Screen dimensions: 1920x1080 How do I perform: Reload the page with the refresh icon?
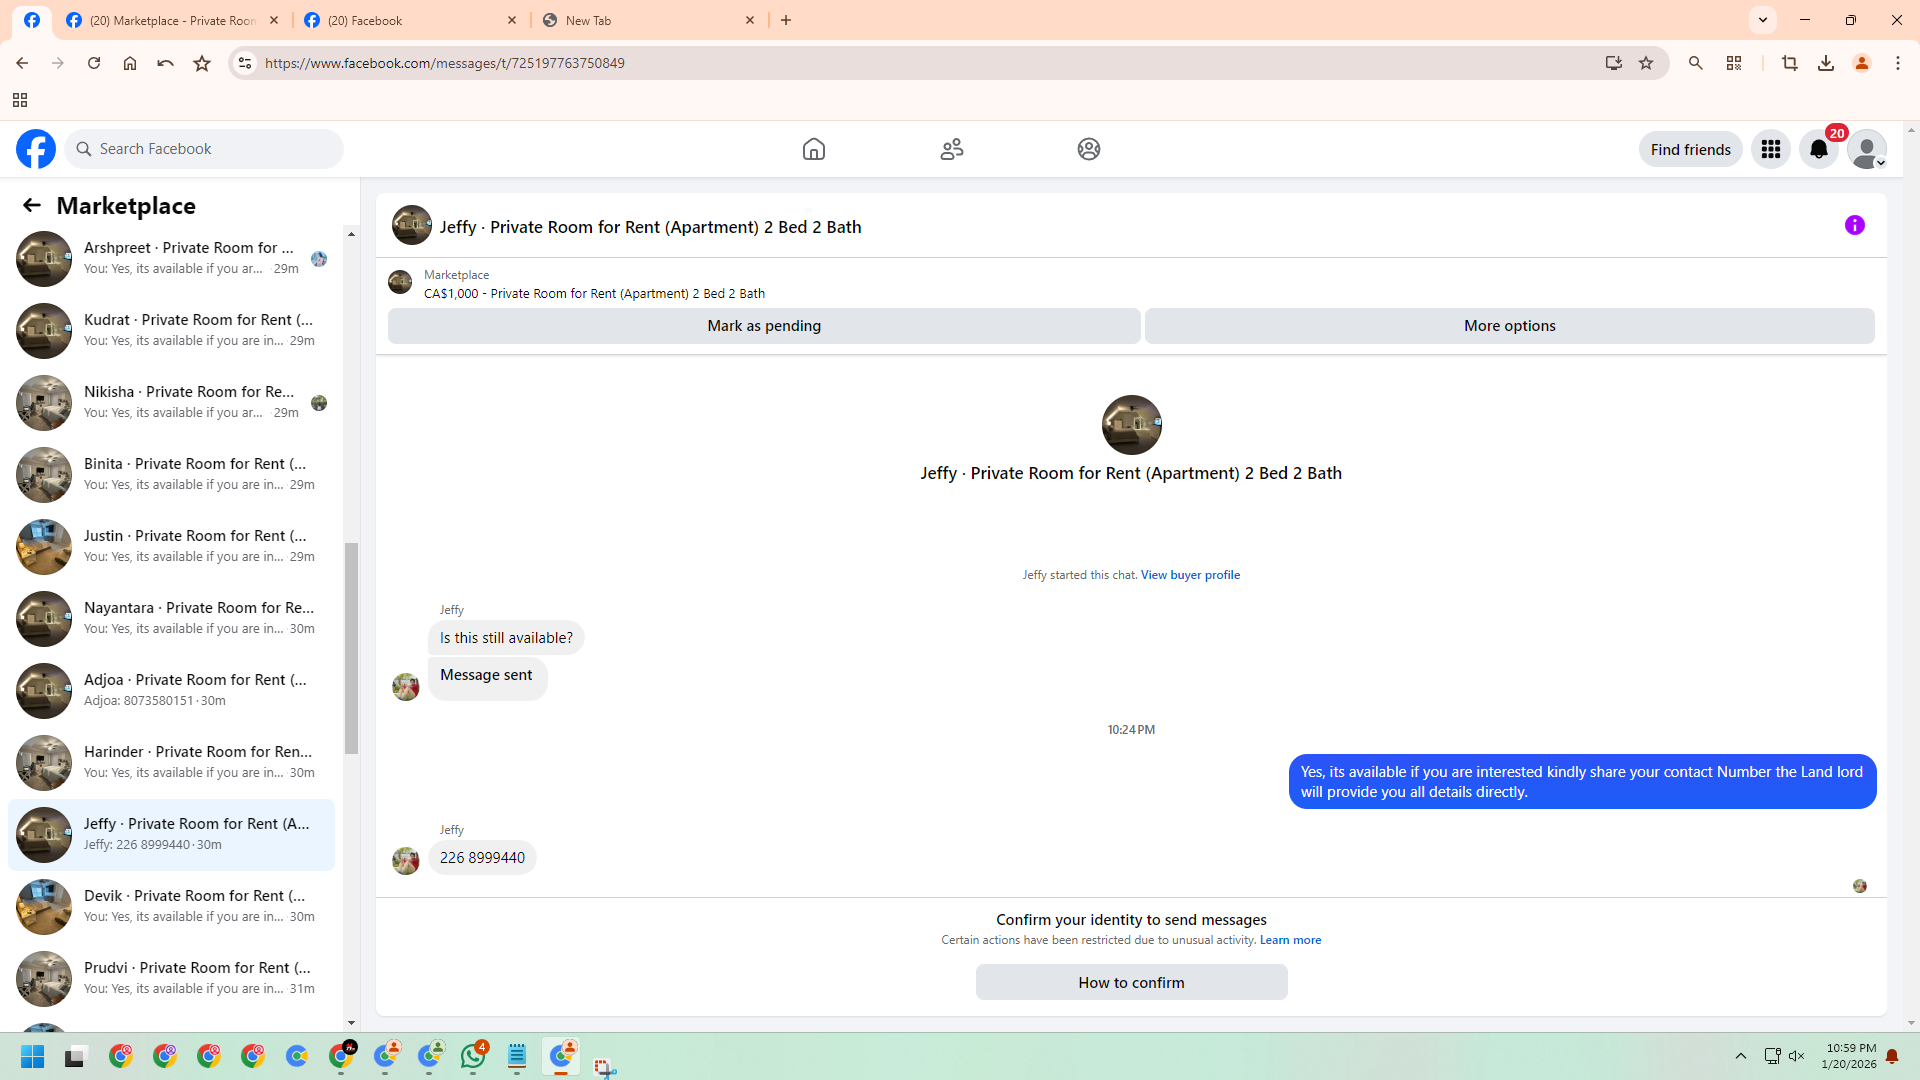94,63
